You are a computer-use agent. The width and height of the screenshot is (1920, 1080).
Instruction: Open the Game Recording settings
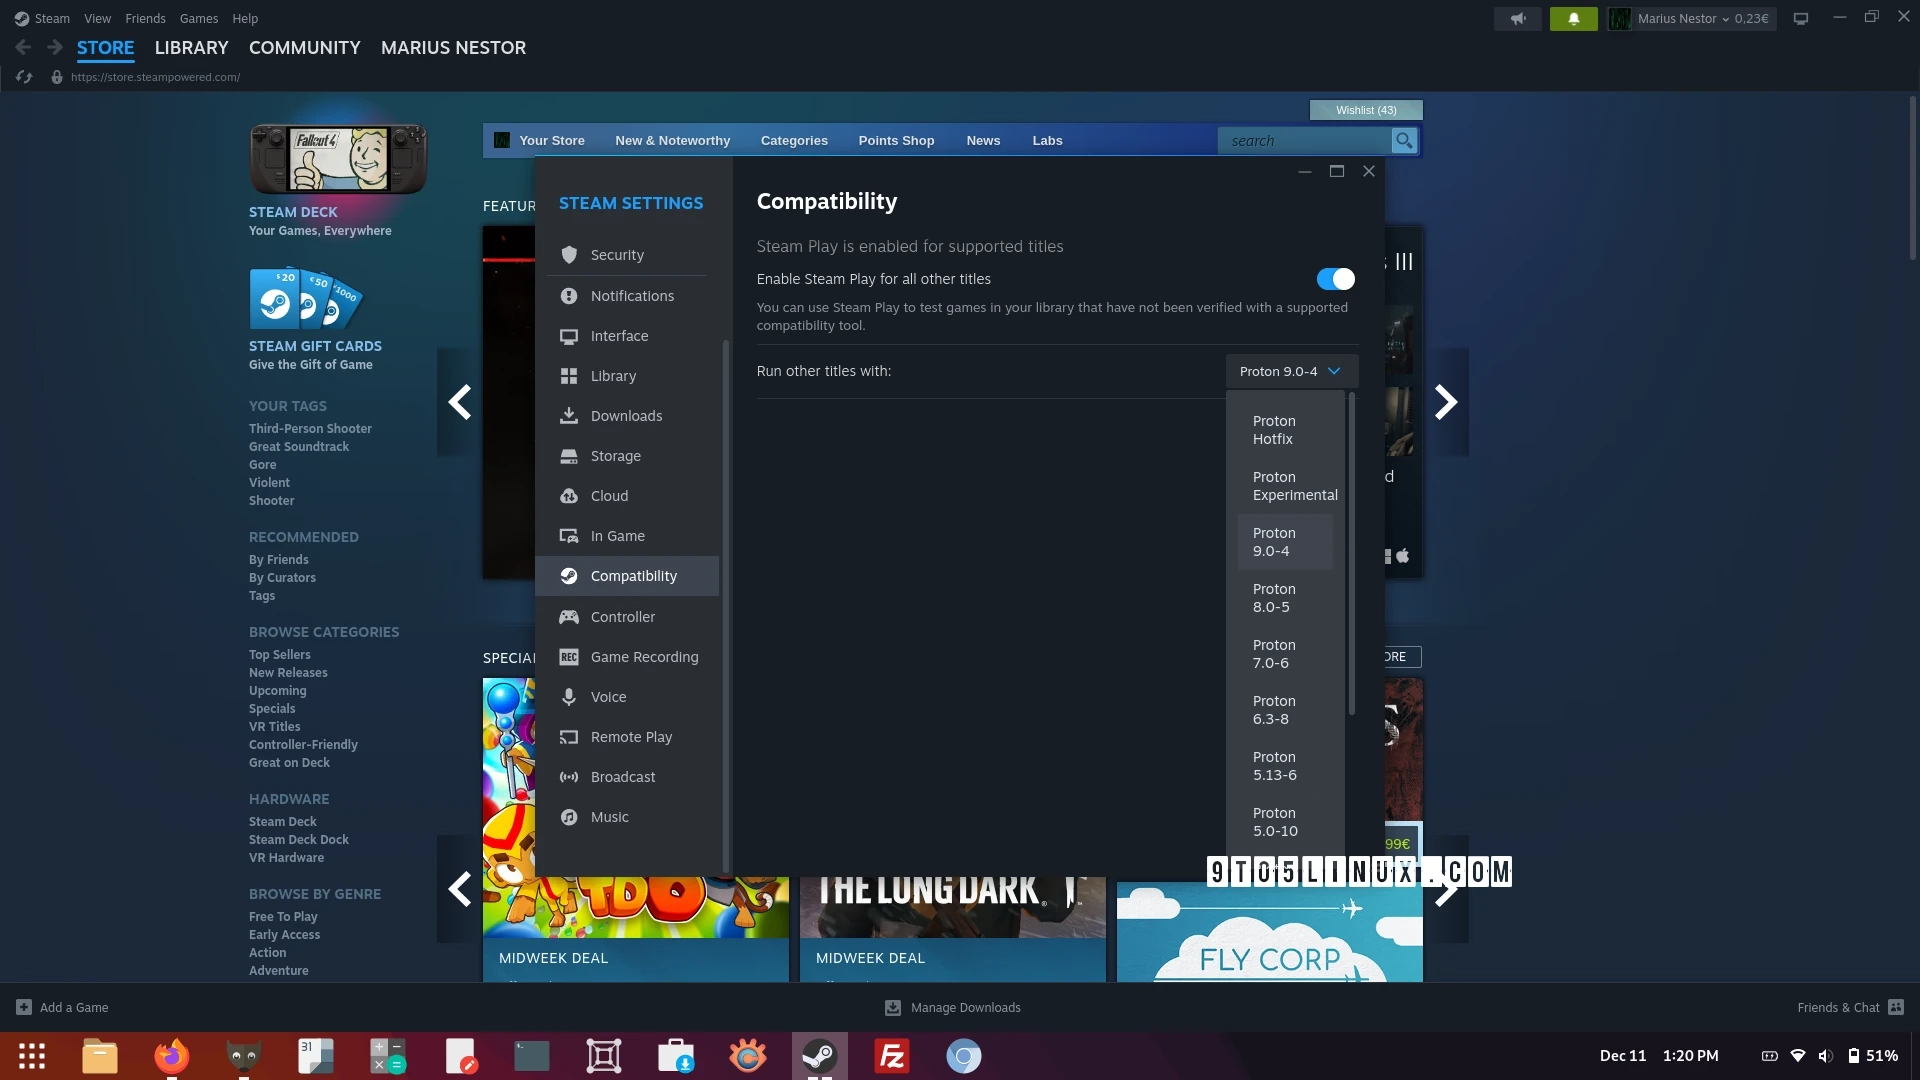tap(645, 657)
